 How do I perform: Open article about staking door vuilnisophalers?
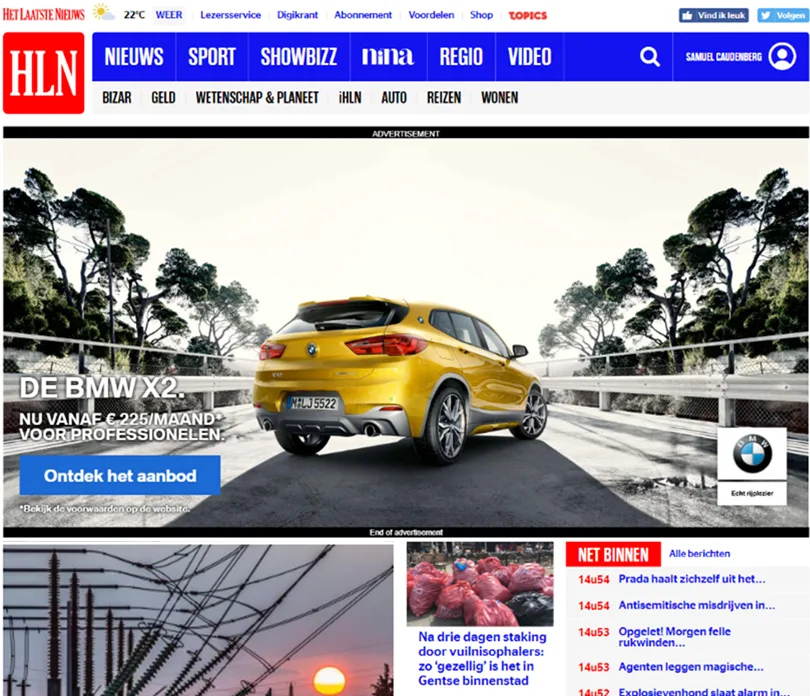tap(482, 659)
